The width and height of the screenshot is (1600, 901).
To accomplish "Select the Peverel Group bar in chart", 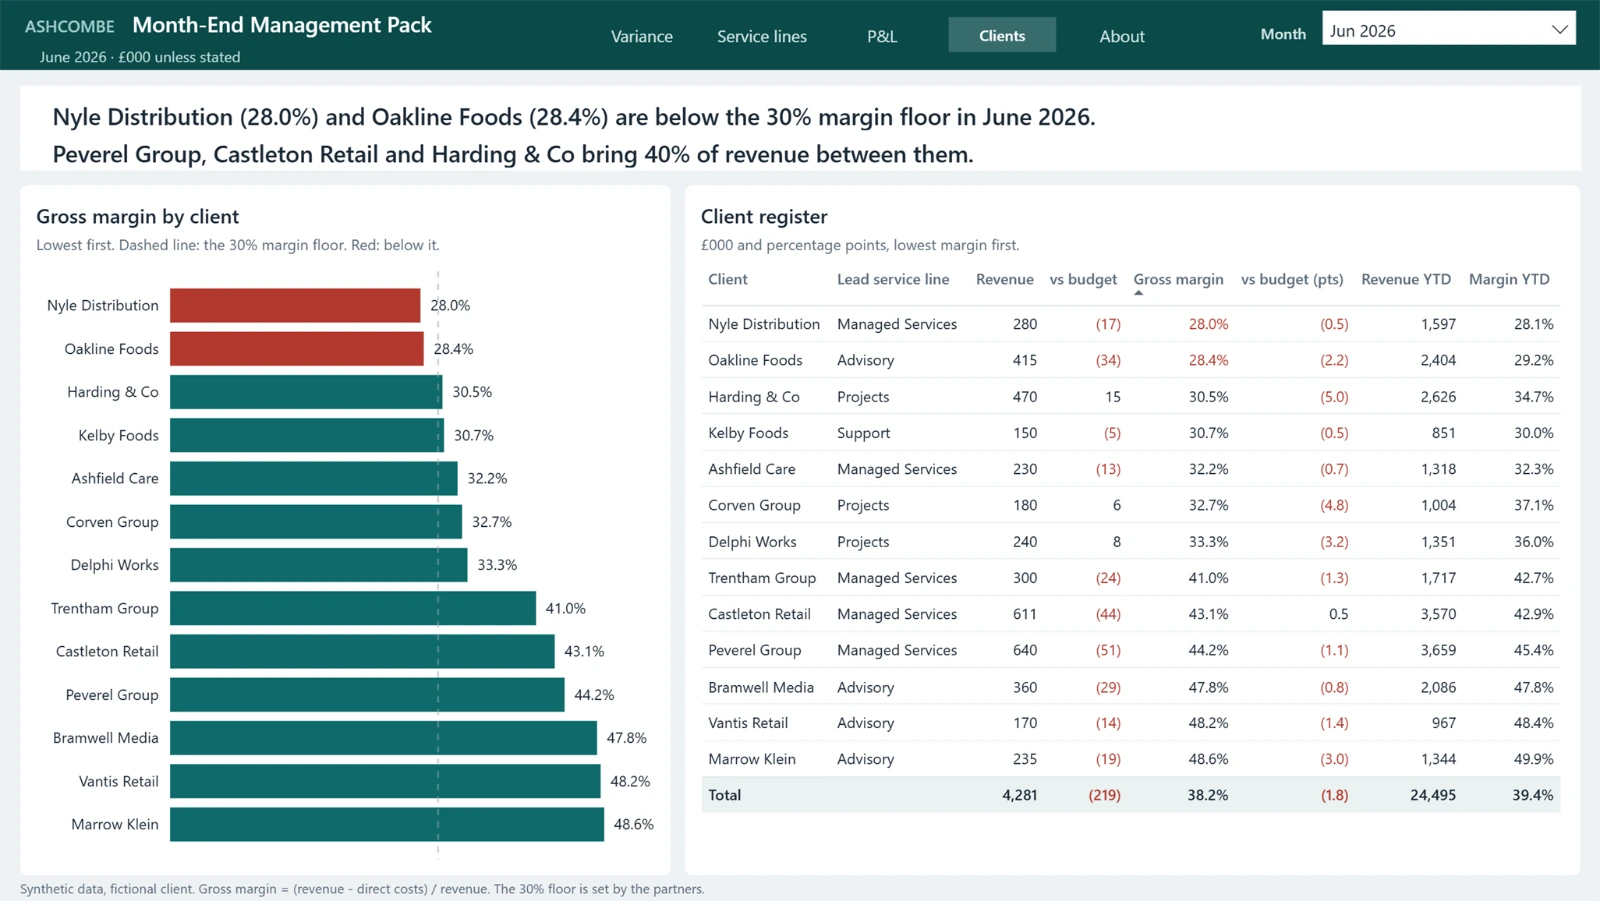I will pyautogui.click(x=367, y=694).
